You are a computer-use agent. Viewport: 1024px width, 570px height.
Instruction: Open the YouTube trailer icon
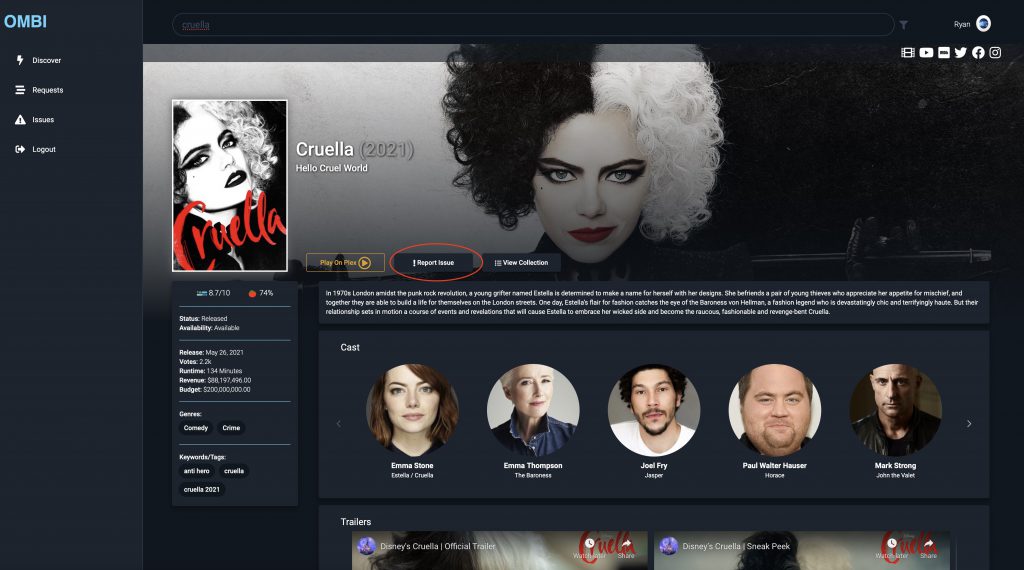[x=926, y=52]
